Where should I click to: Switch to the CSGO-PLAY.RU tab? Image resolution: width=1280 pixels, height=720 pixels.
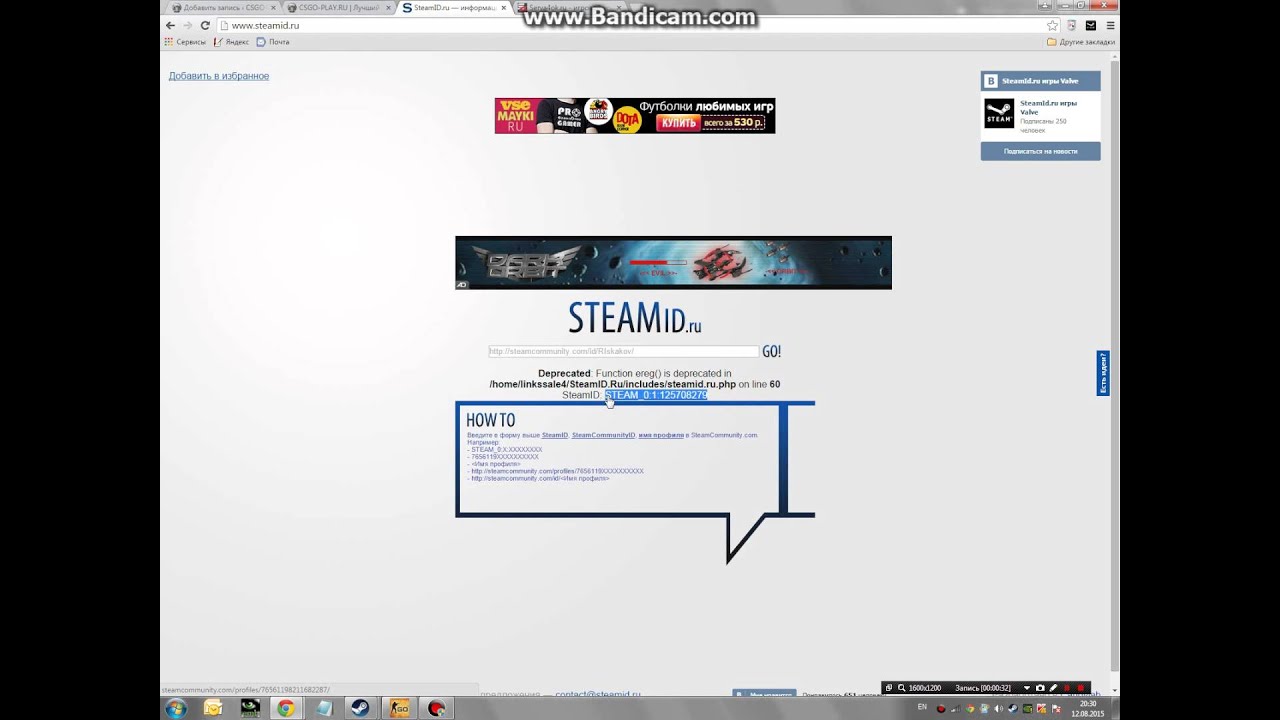click(337, 7)
